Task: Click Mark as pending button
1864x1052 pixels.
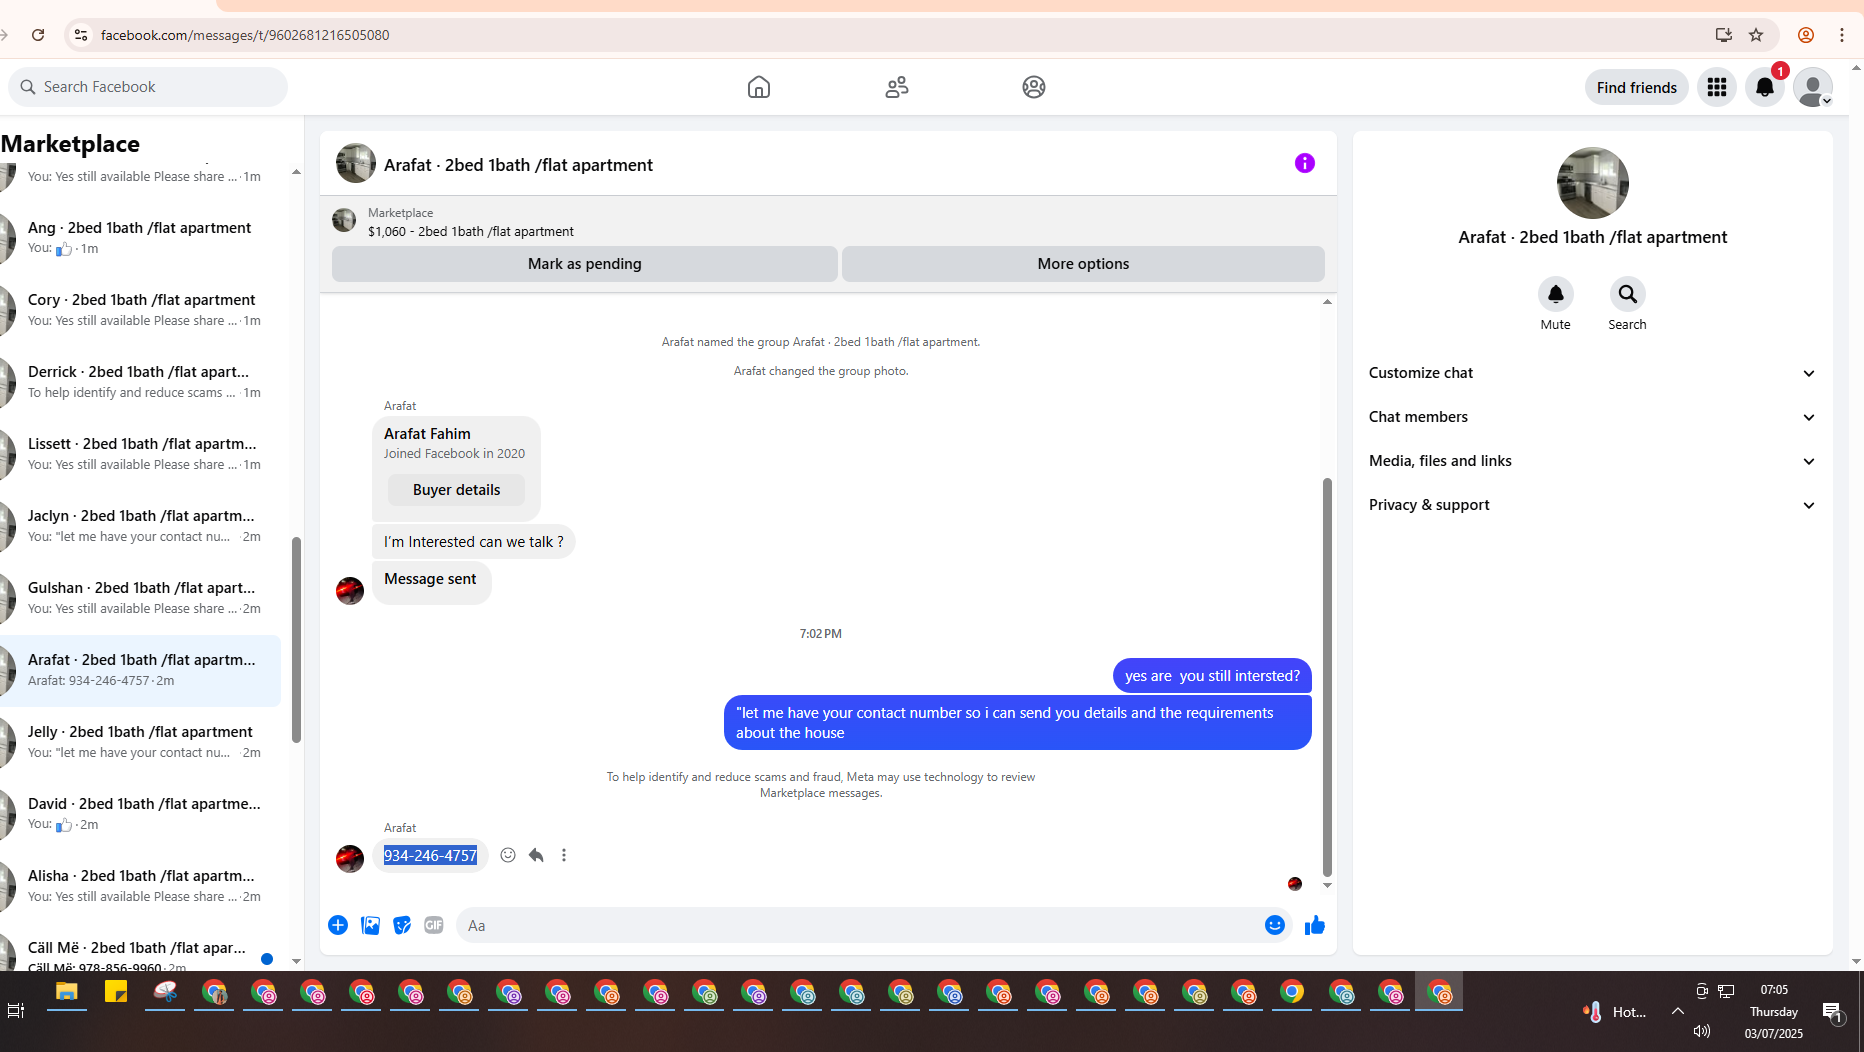Action: point(585,264)
